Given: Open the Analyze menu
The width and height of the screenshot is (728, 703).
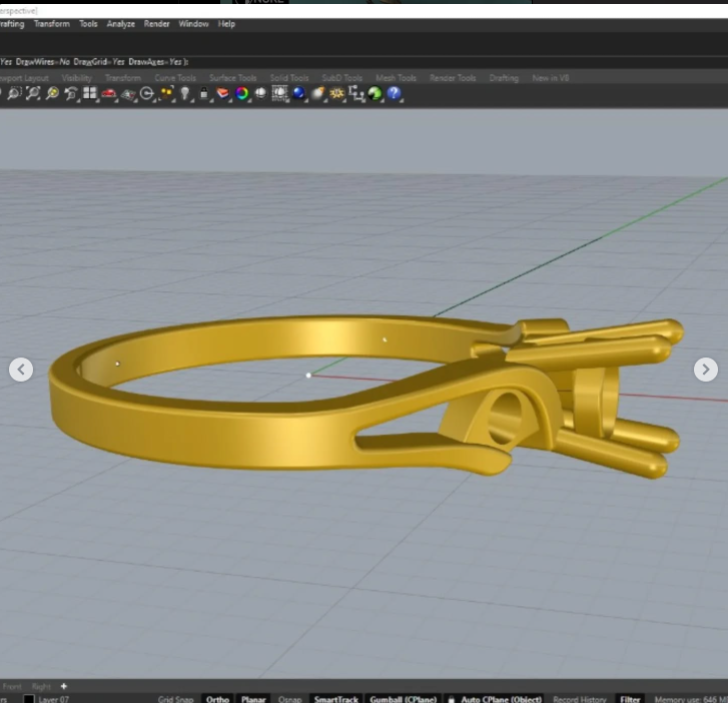Looking at the screenshot, I should [x=120, y=23].
